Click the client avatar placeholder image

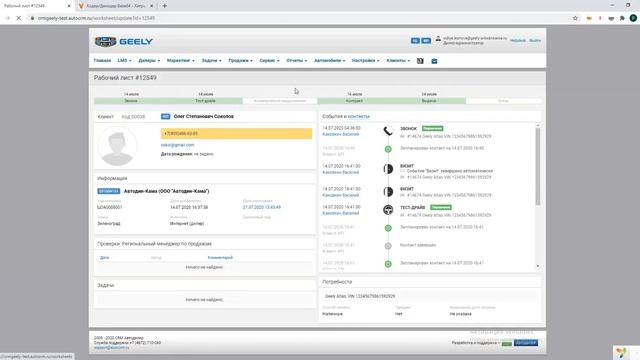(x=117, y=146)
